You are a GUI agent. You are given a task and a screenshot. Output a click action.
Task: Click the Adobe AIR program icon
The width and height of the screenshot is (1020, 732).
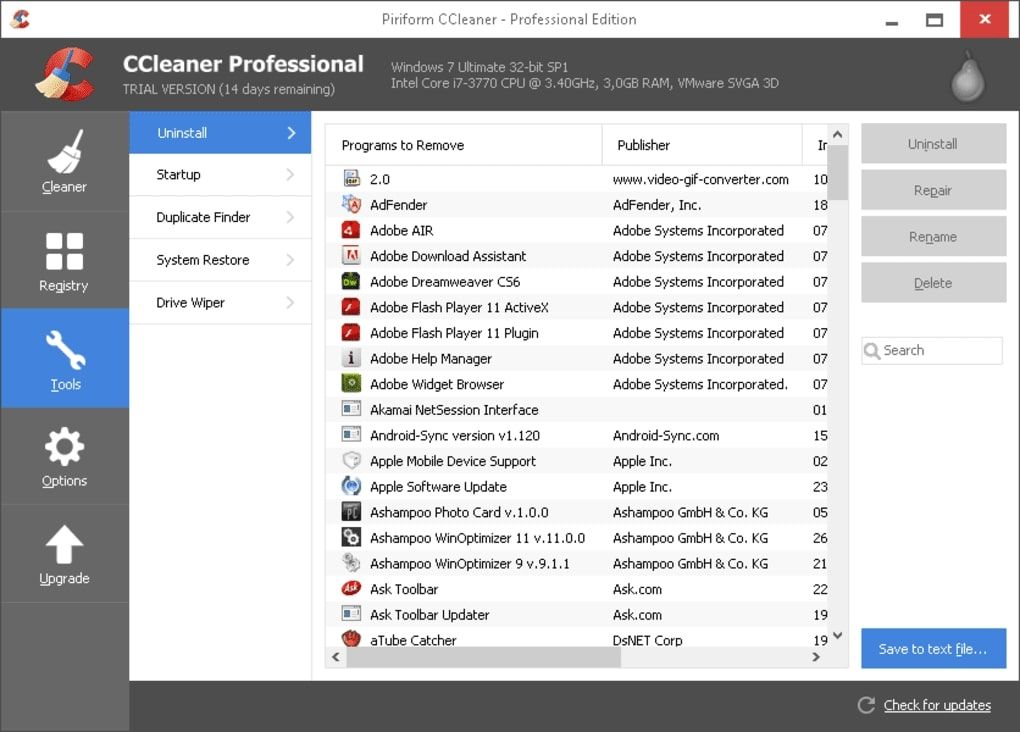353,230
